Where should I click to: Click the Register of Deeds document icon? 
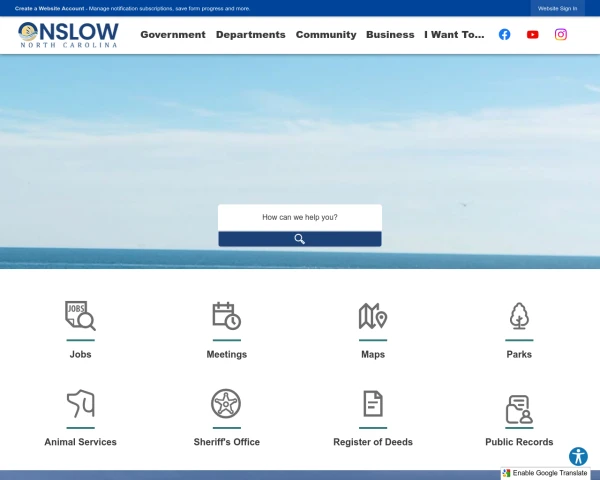tap(373, 403)
